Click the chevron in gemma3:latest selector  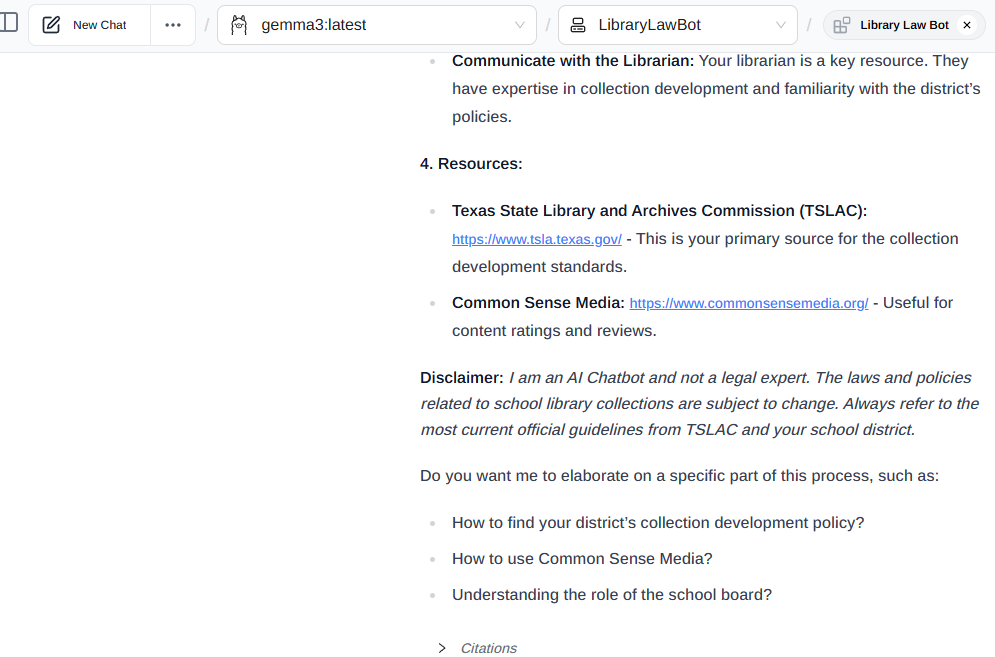point(520,25)
